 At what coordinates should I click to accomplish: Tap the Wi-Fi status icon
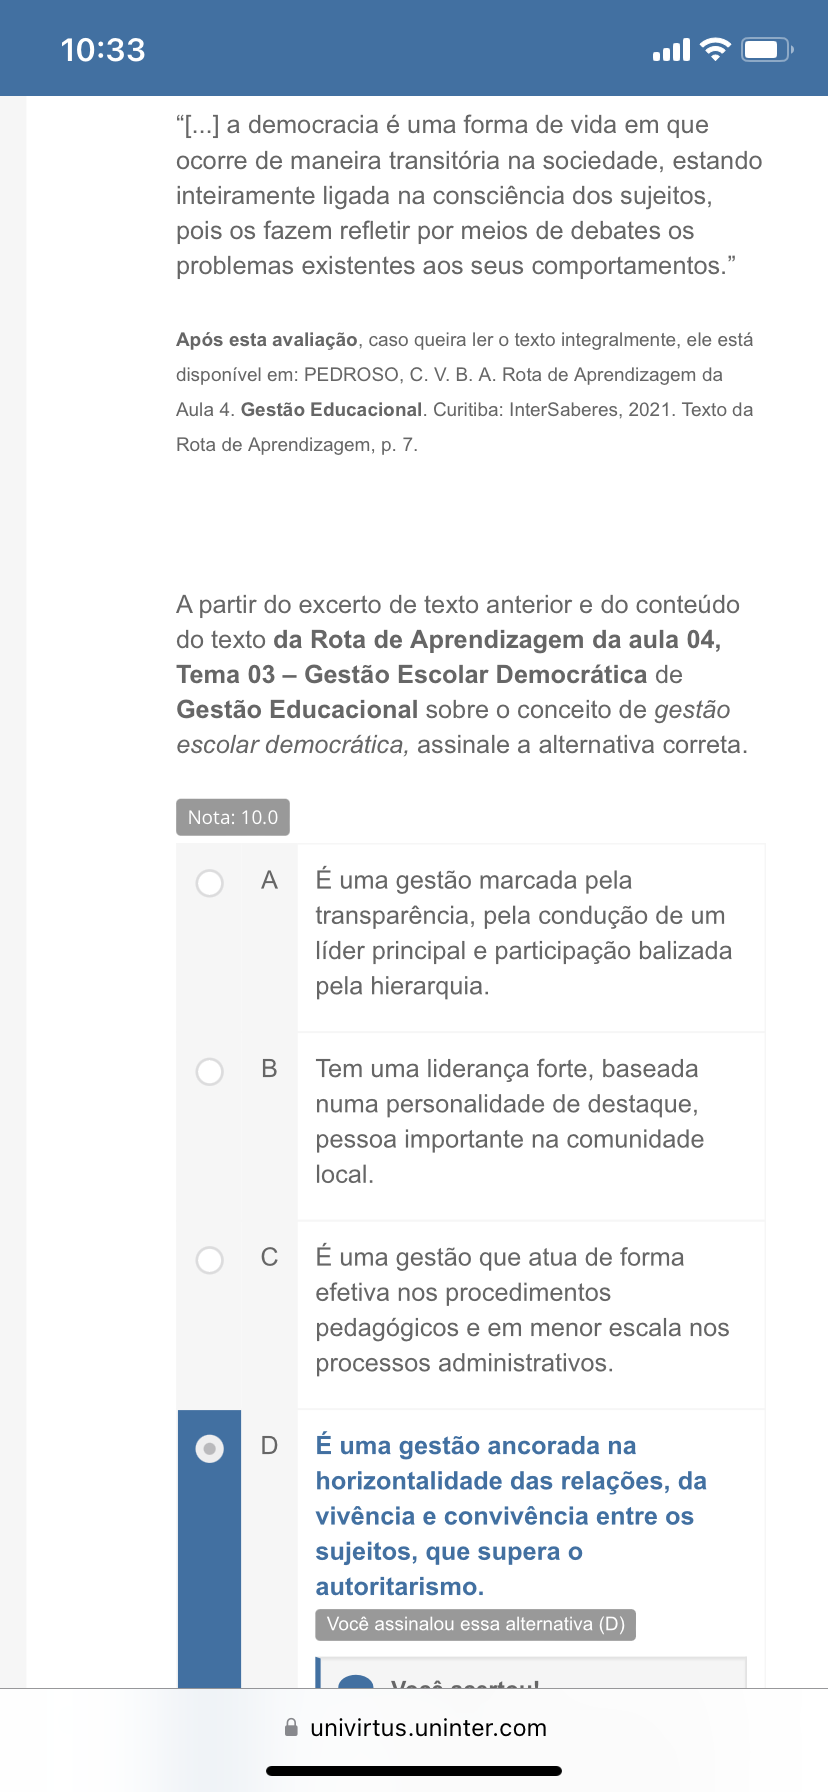pos(715,50)
